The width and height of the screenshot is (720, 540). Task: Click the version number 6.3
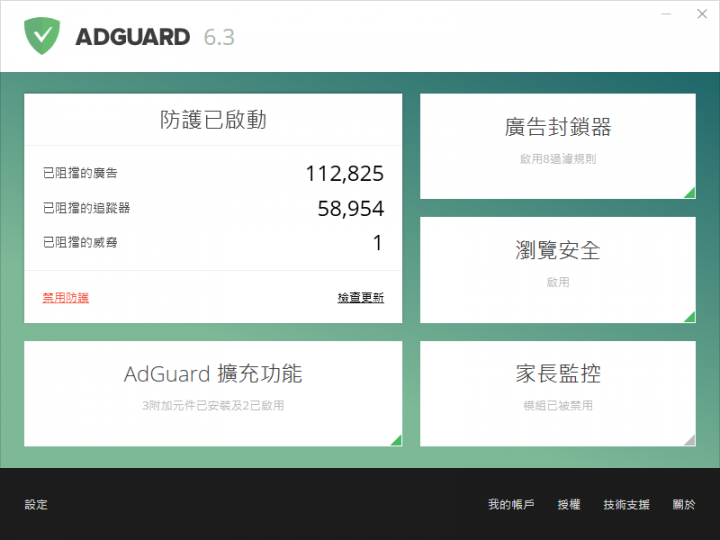click(219, 37)
